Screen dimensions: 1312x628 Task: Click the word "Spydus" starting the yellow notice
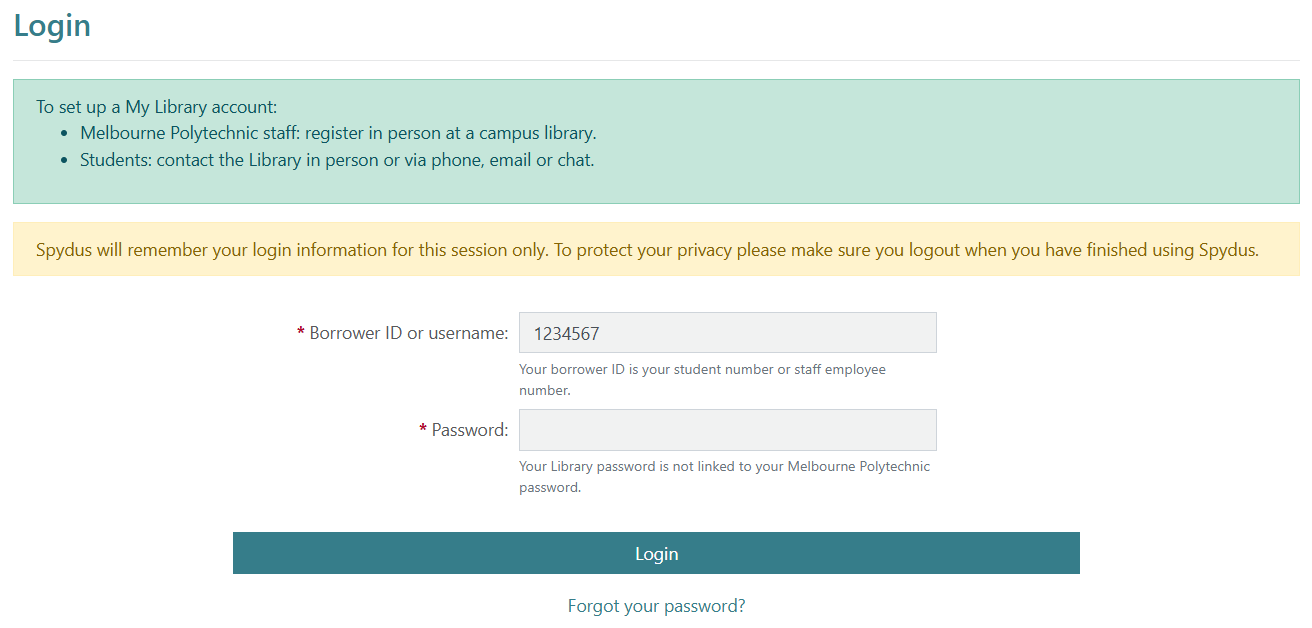[x=64, y=250]
